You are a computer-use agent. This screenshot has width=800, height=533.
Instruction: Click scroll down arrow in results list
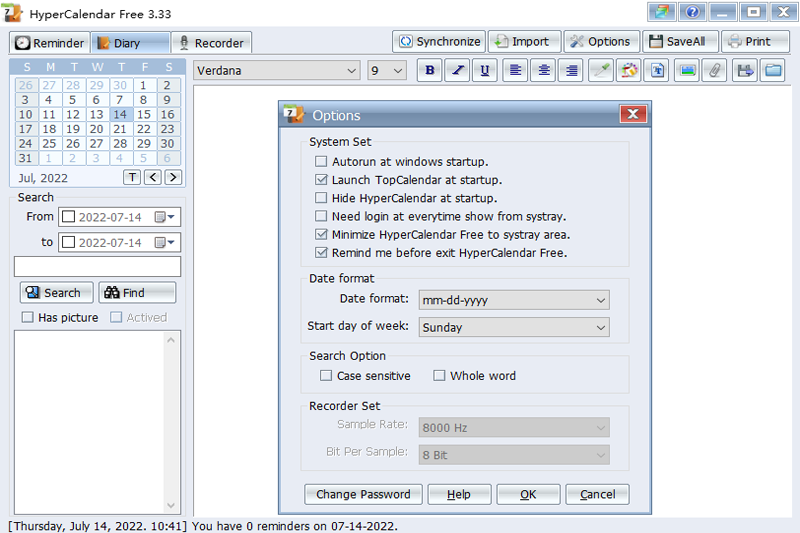(x=171, y=505)
